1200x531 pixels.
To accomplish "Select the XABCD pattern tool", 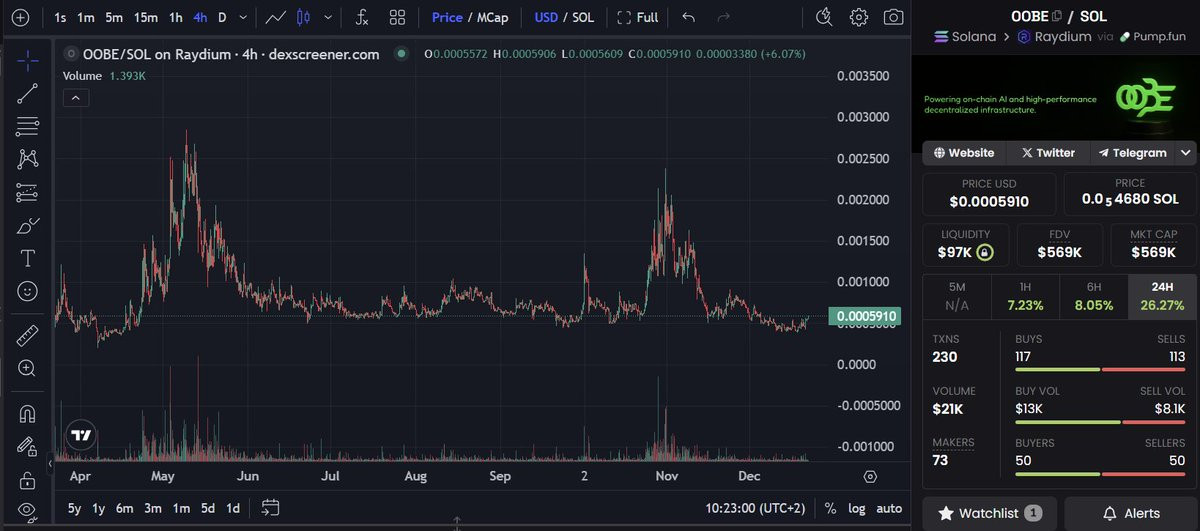I will click(x=28, y=159).
